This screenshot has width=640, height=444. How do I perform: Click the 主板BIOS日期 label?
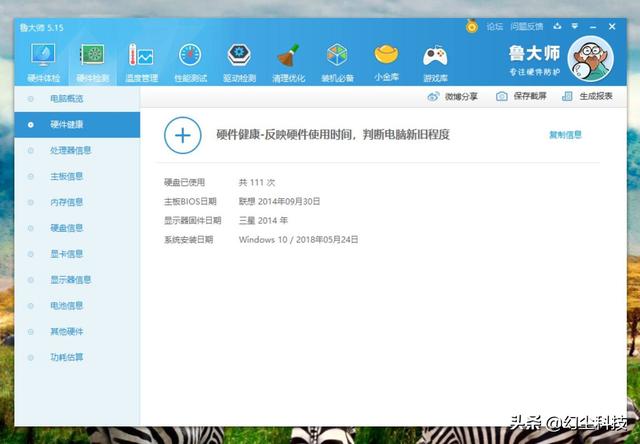tap(190, 202)
